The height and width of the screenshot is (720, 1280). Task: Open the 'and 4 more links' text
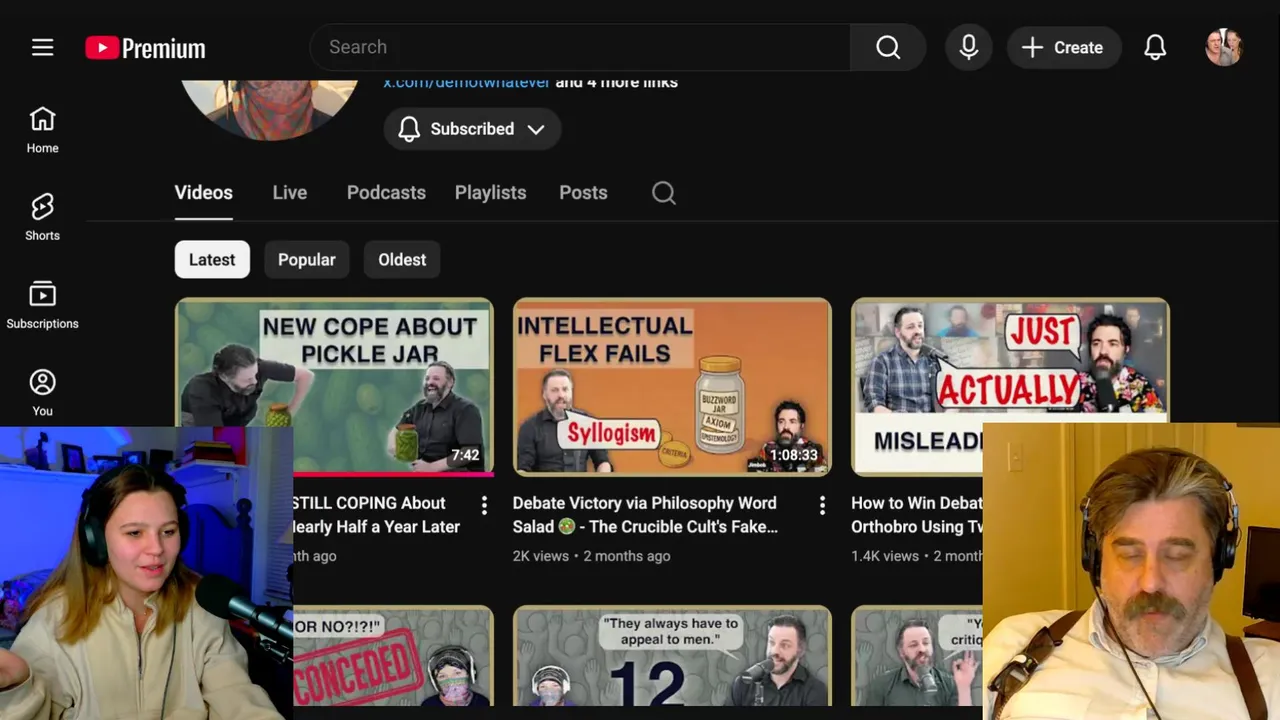coord(617,82)
